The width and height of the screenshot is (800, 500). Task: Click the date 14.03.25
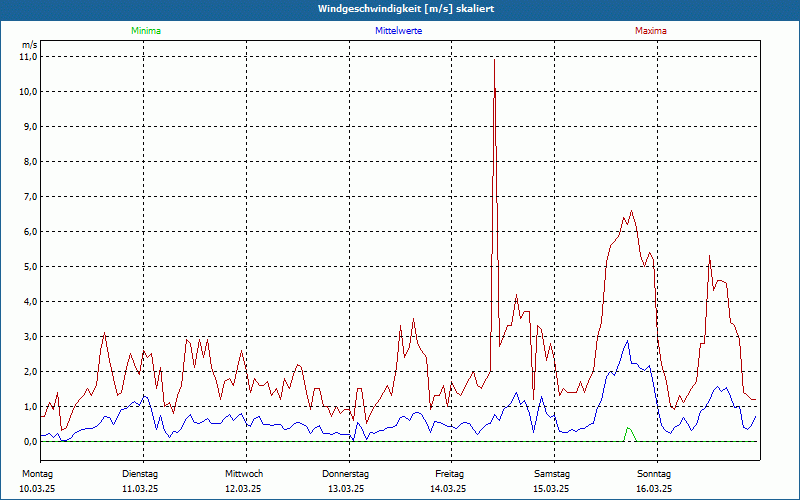[x=448, y=489]
